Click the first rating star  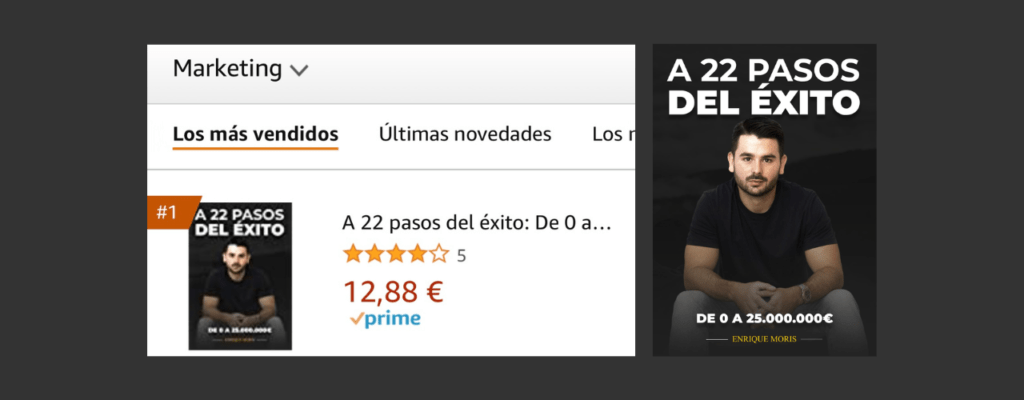[x=353, y=254]
